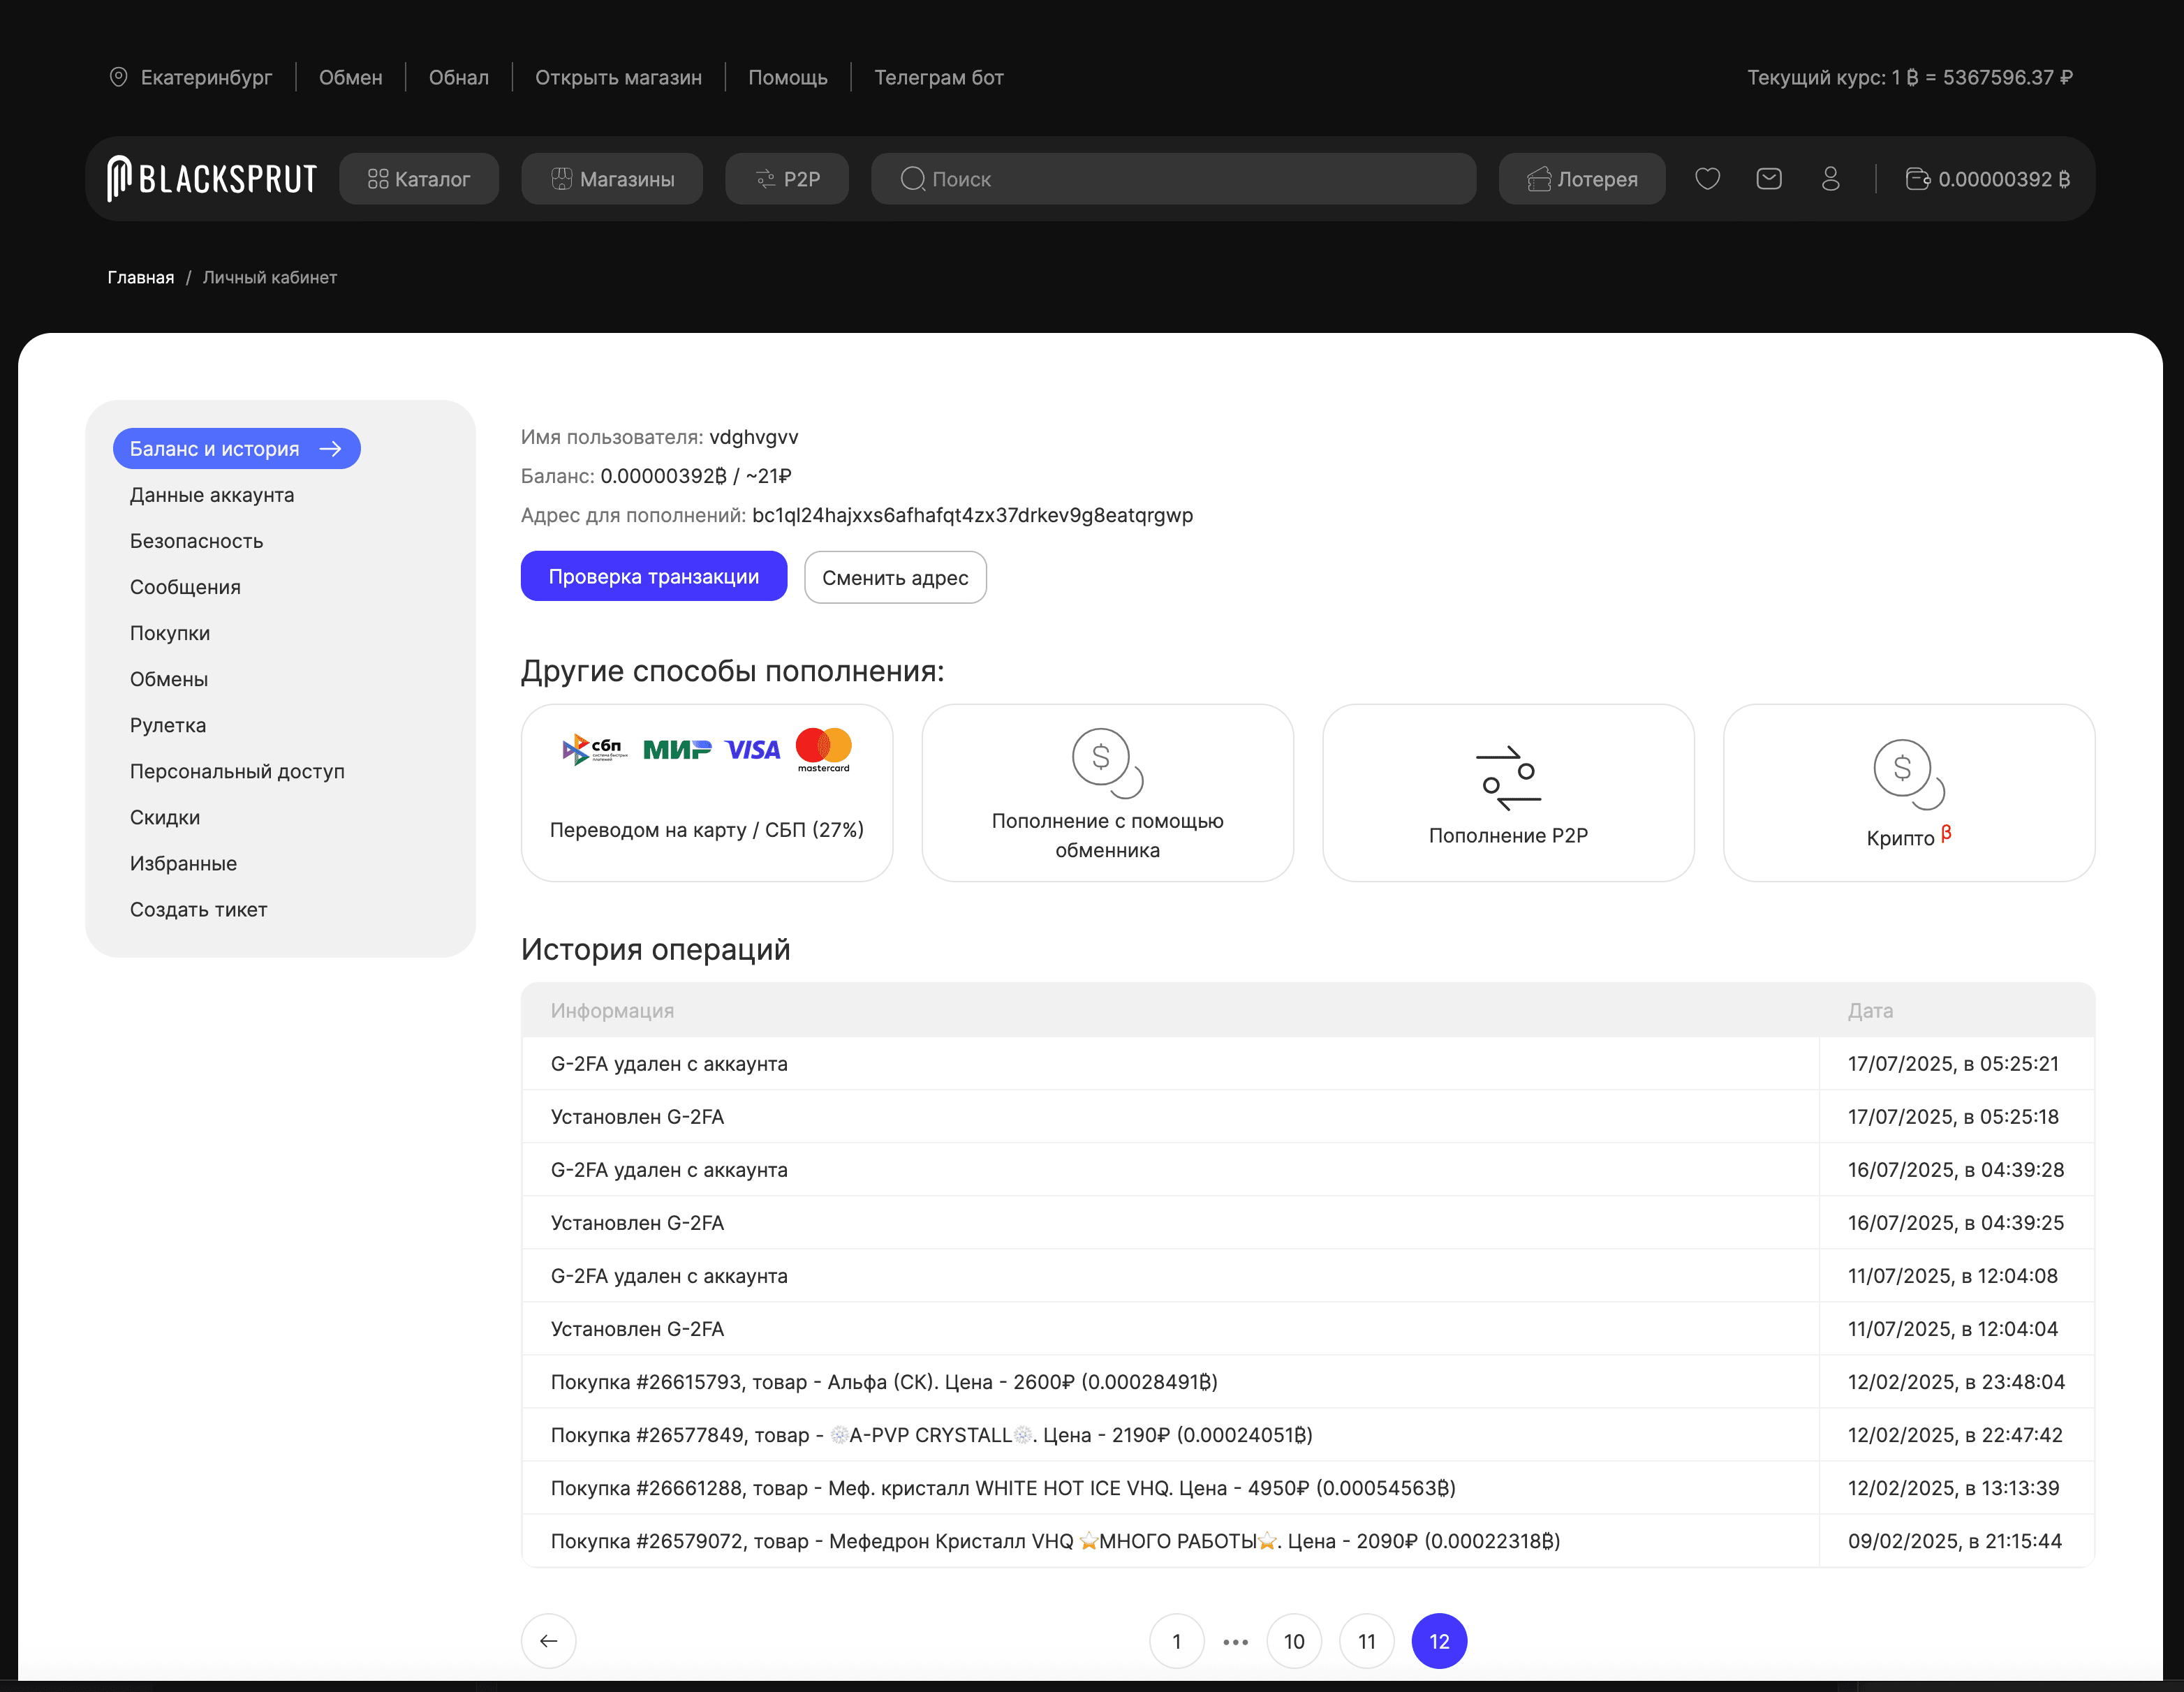The image size is (2184, 1692).
Task: Select the Крипто payment card
Action: (x=1908, y=792)
